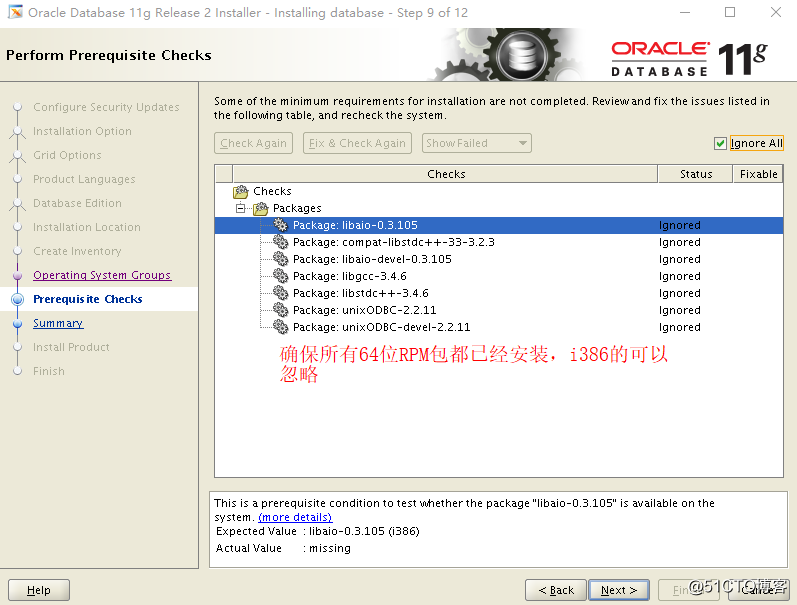797x605 pixels.
Task: Click the Prerequisite Checks step bullet
Action: point(18,299)
